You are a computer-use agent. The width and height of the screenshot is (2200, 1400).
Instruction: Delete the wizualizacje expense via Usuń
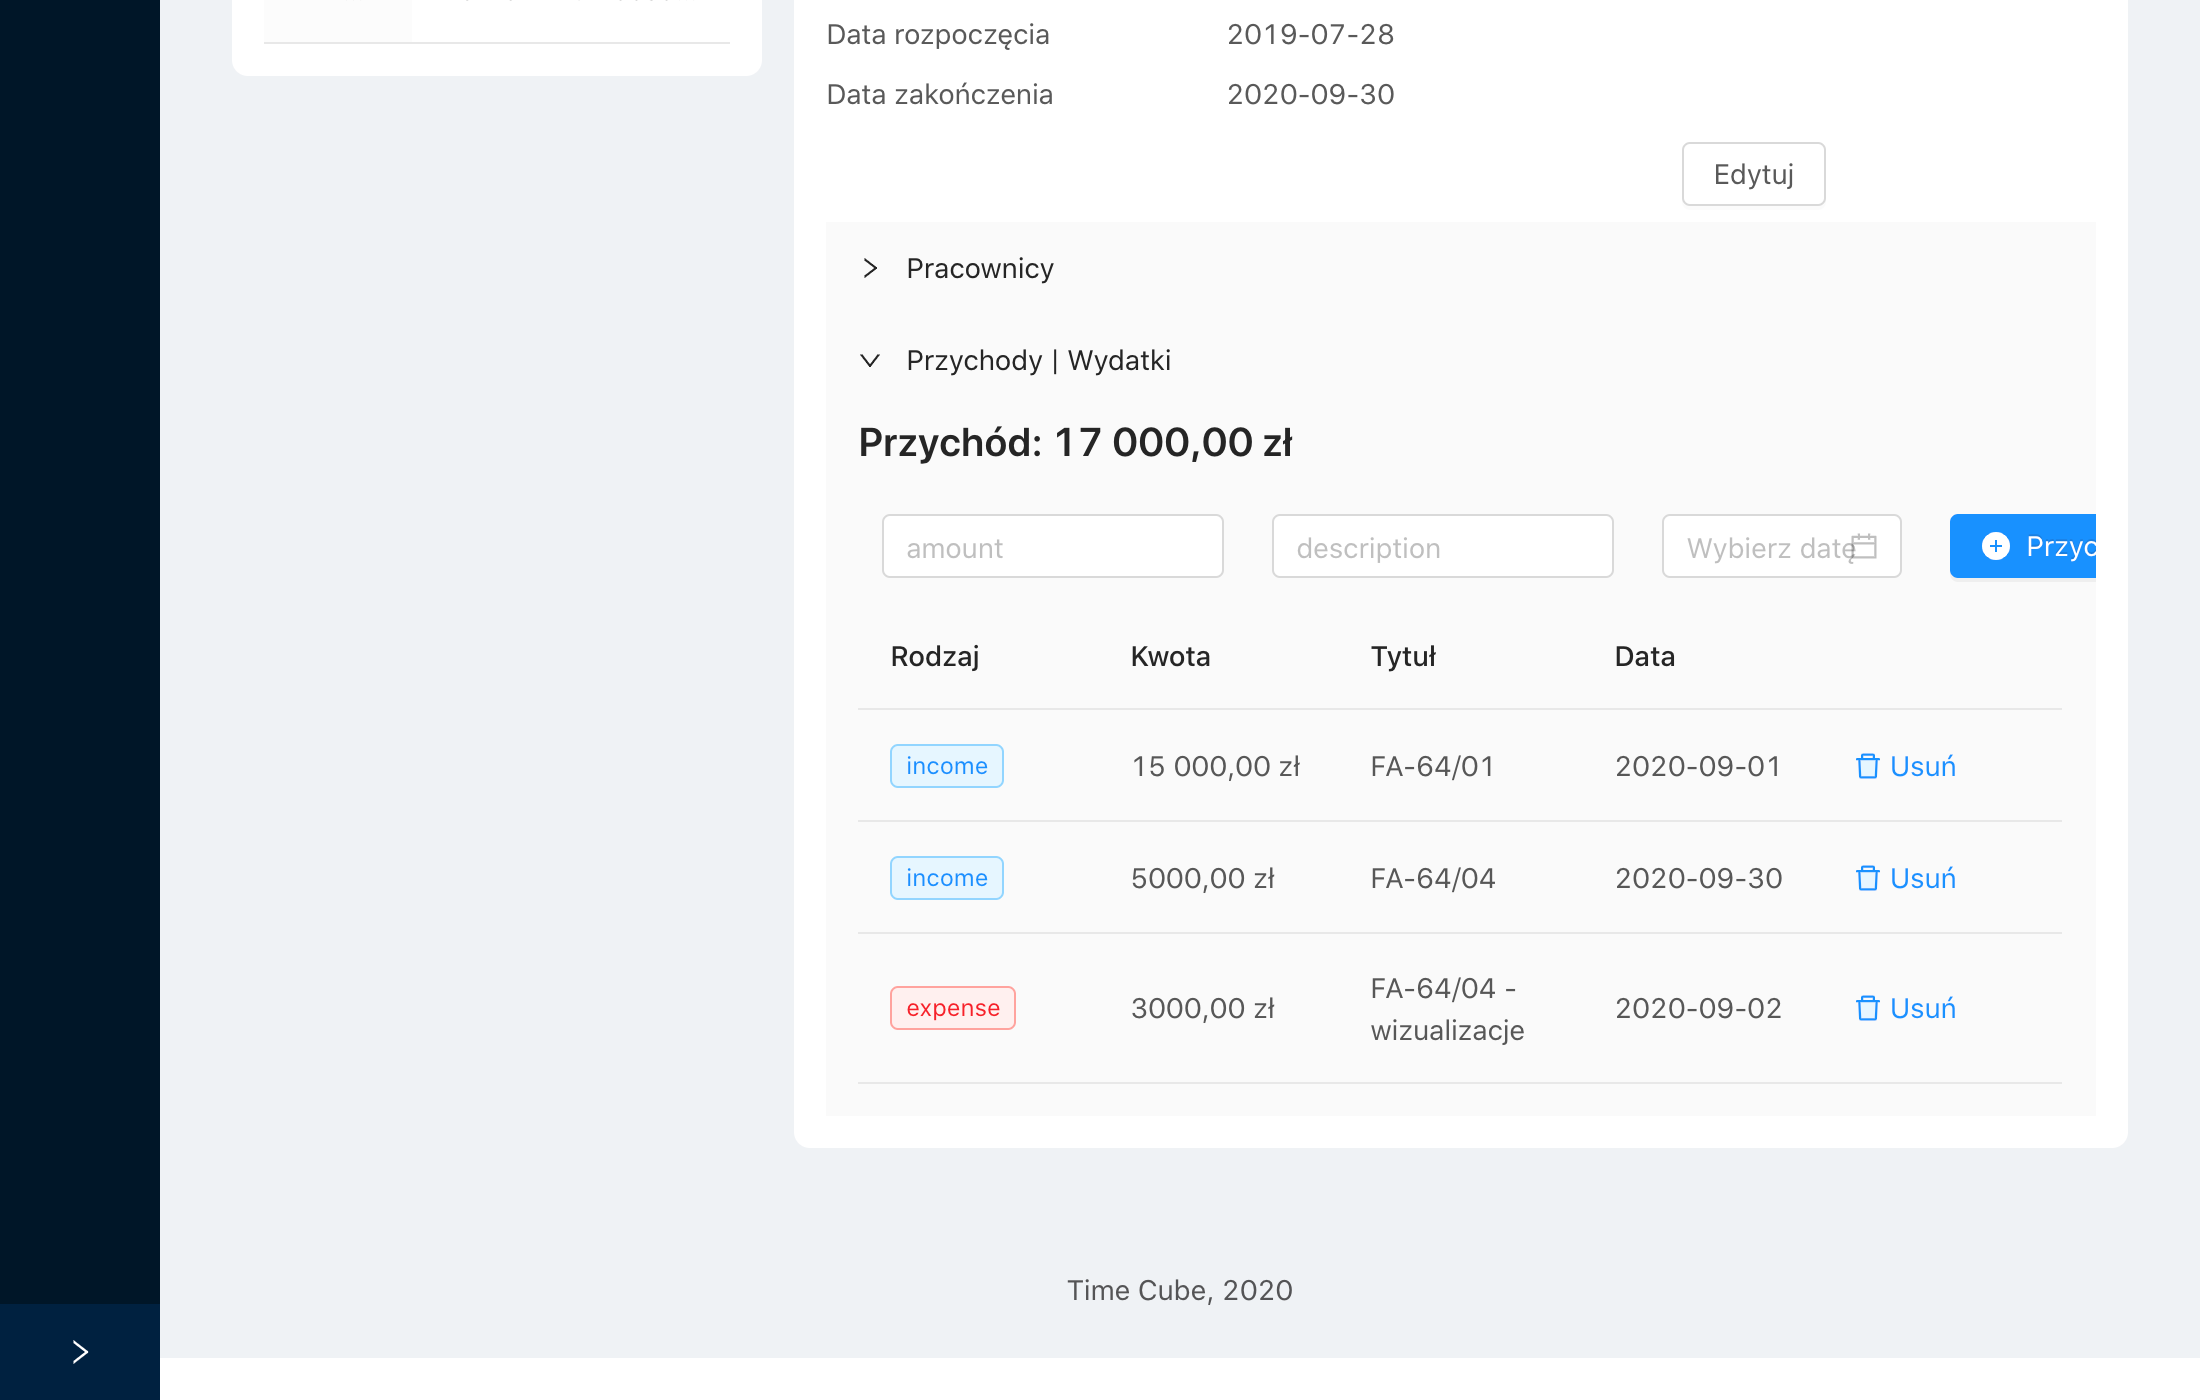click(x=1906, y=1008)
